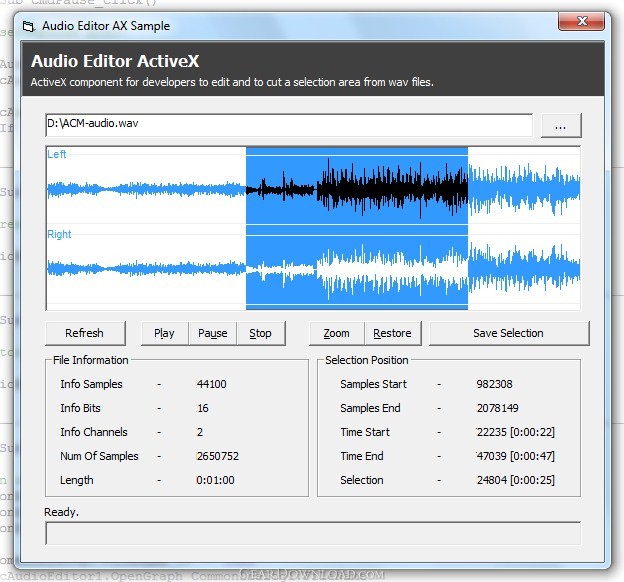Click the Num Of Samples value 2650752
This screenshot has height=582, width=624.
pos(217,456)
